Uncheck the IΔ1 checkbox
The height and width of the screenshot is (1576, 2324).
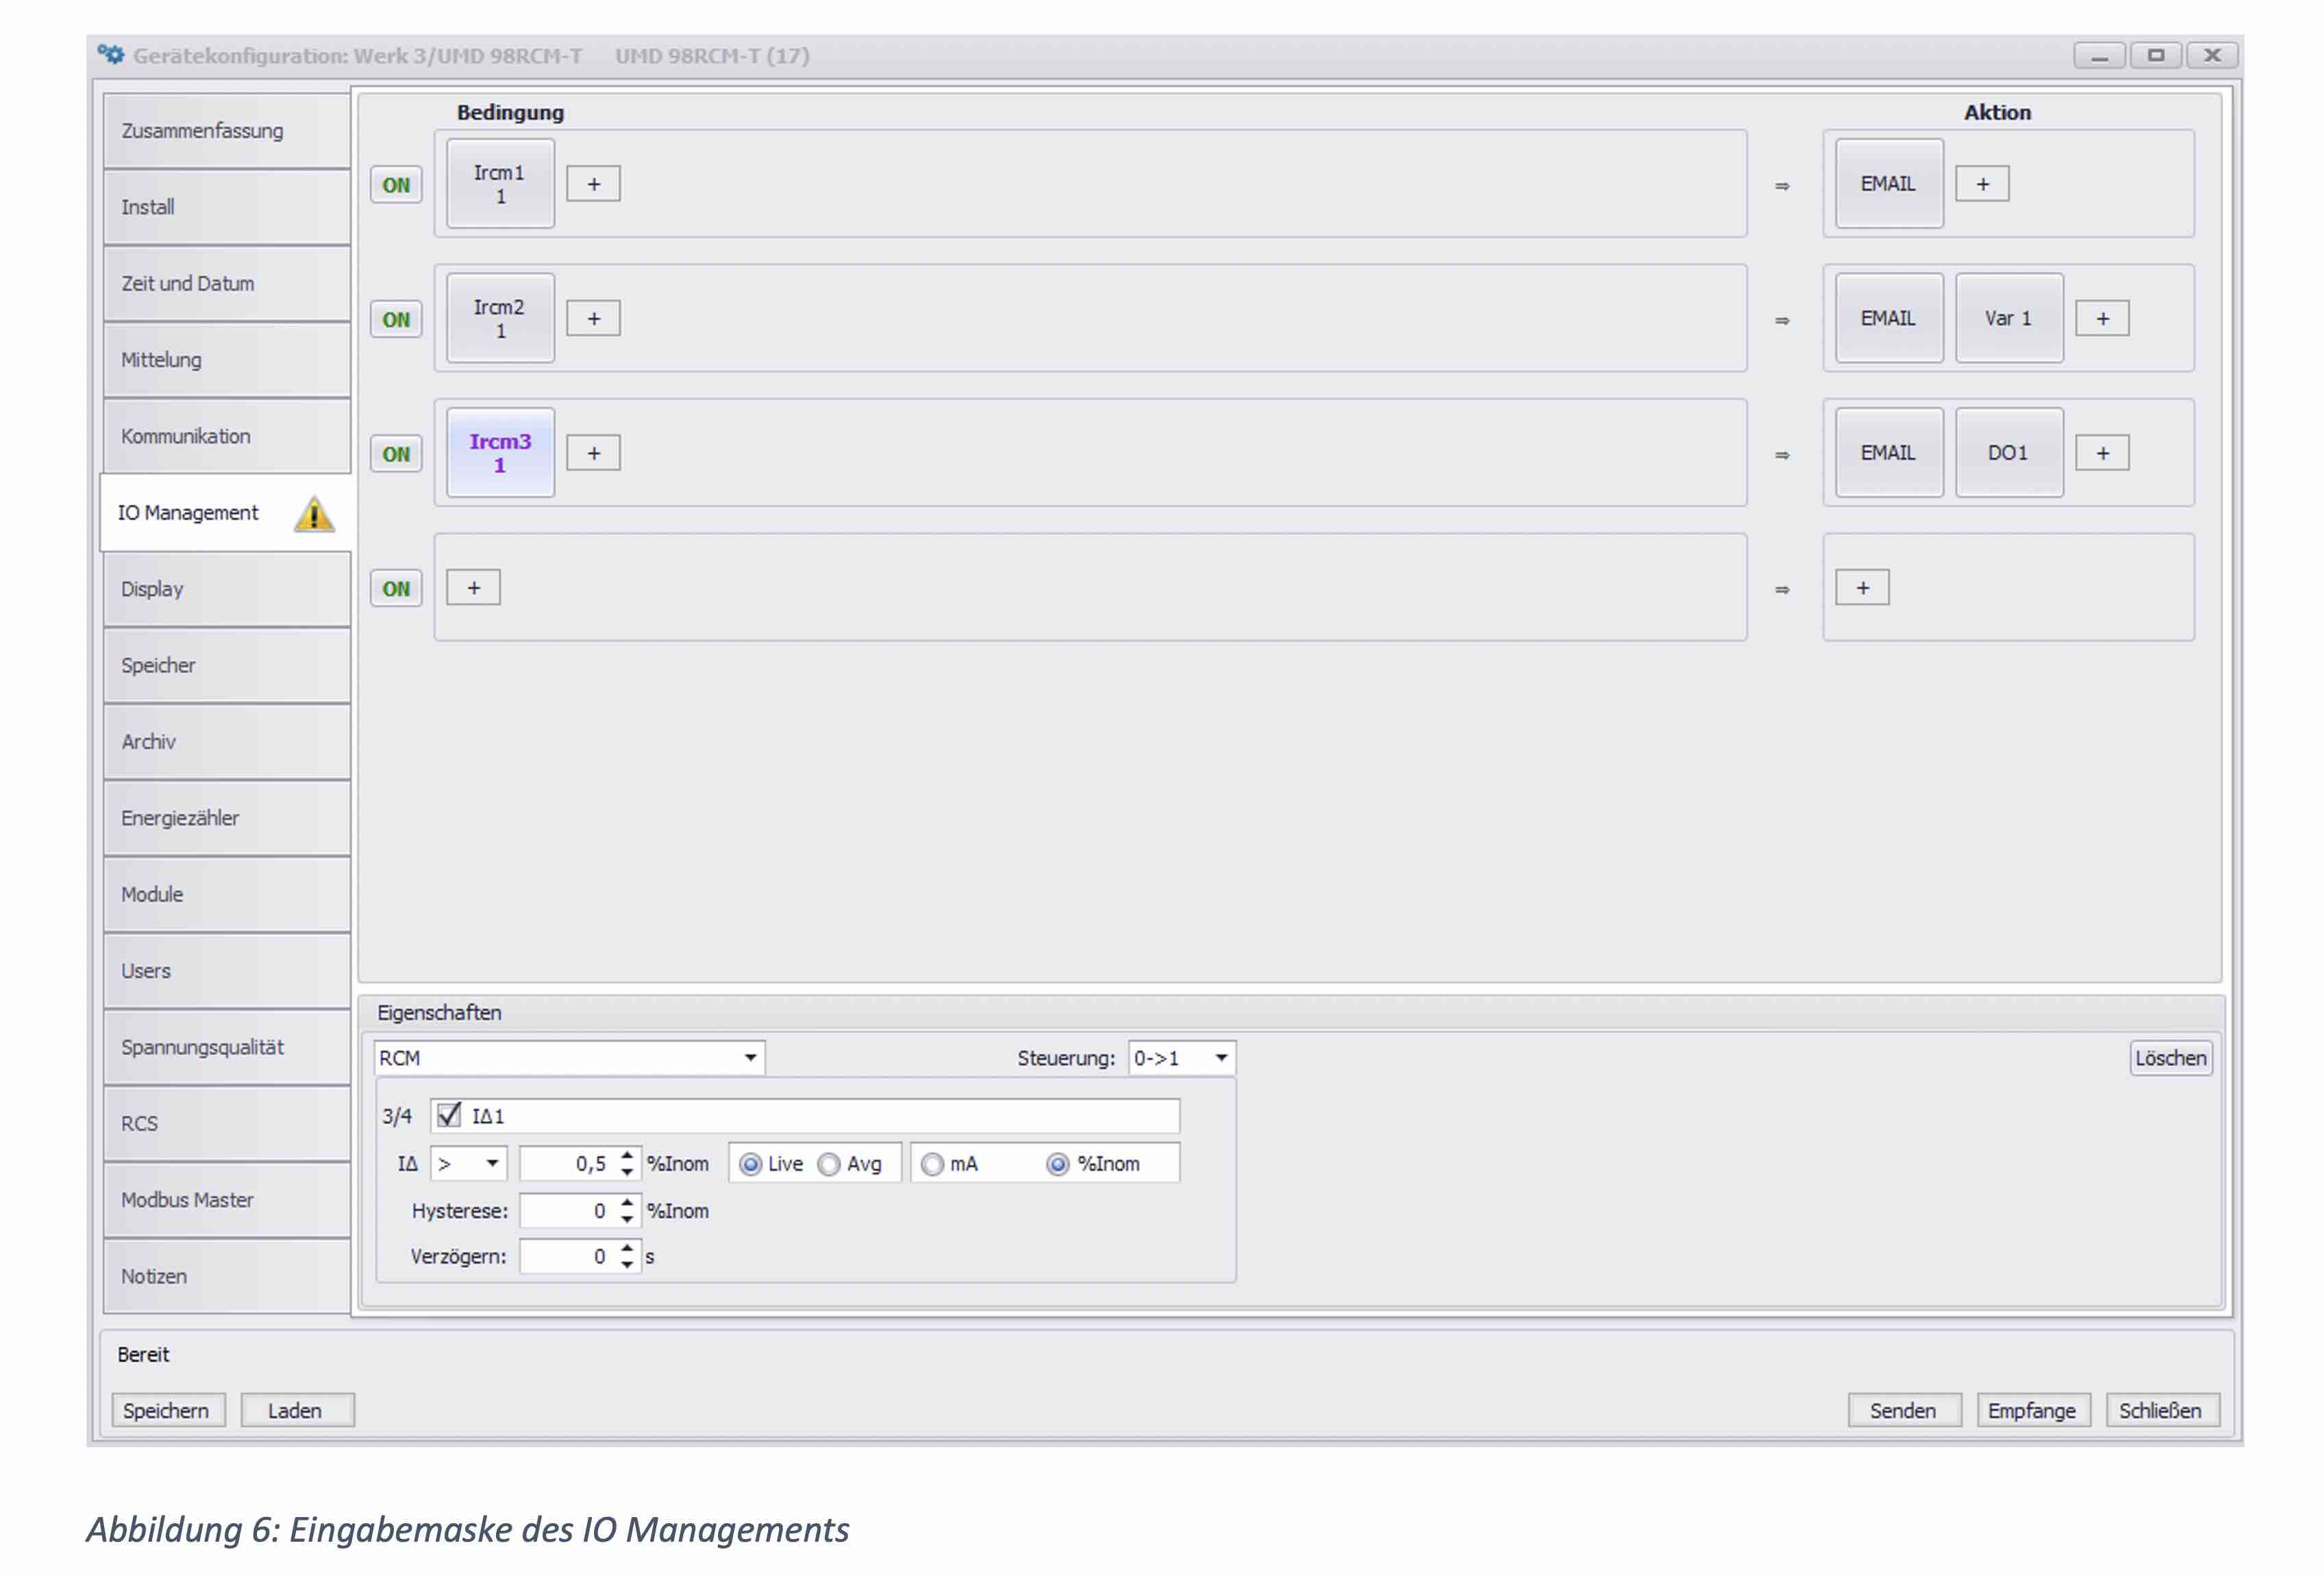(x=449, y=1115)
